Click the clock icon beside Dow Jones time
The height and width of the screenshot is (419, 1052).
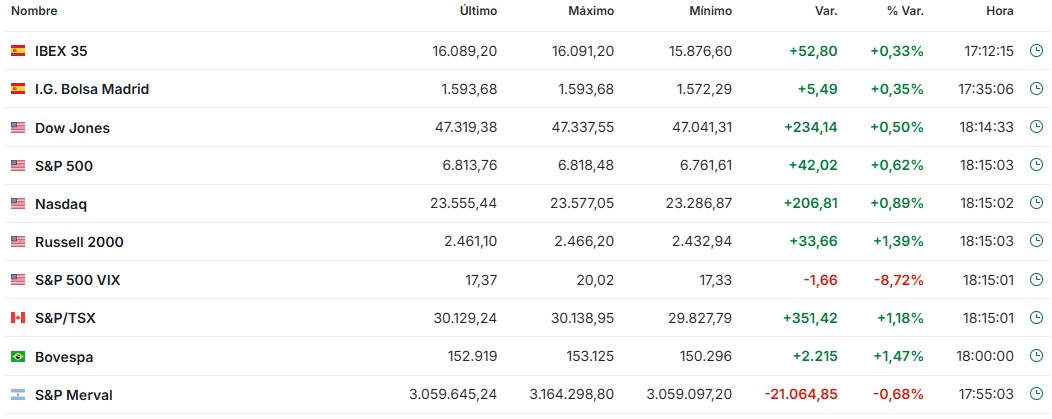[x=1037, y=128]
